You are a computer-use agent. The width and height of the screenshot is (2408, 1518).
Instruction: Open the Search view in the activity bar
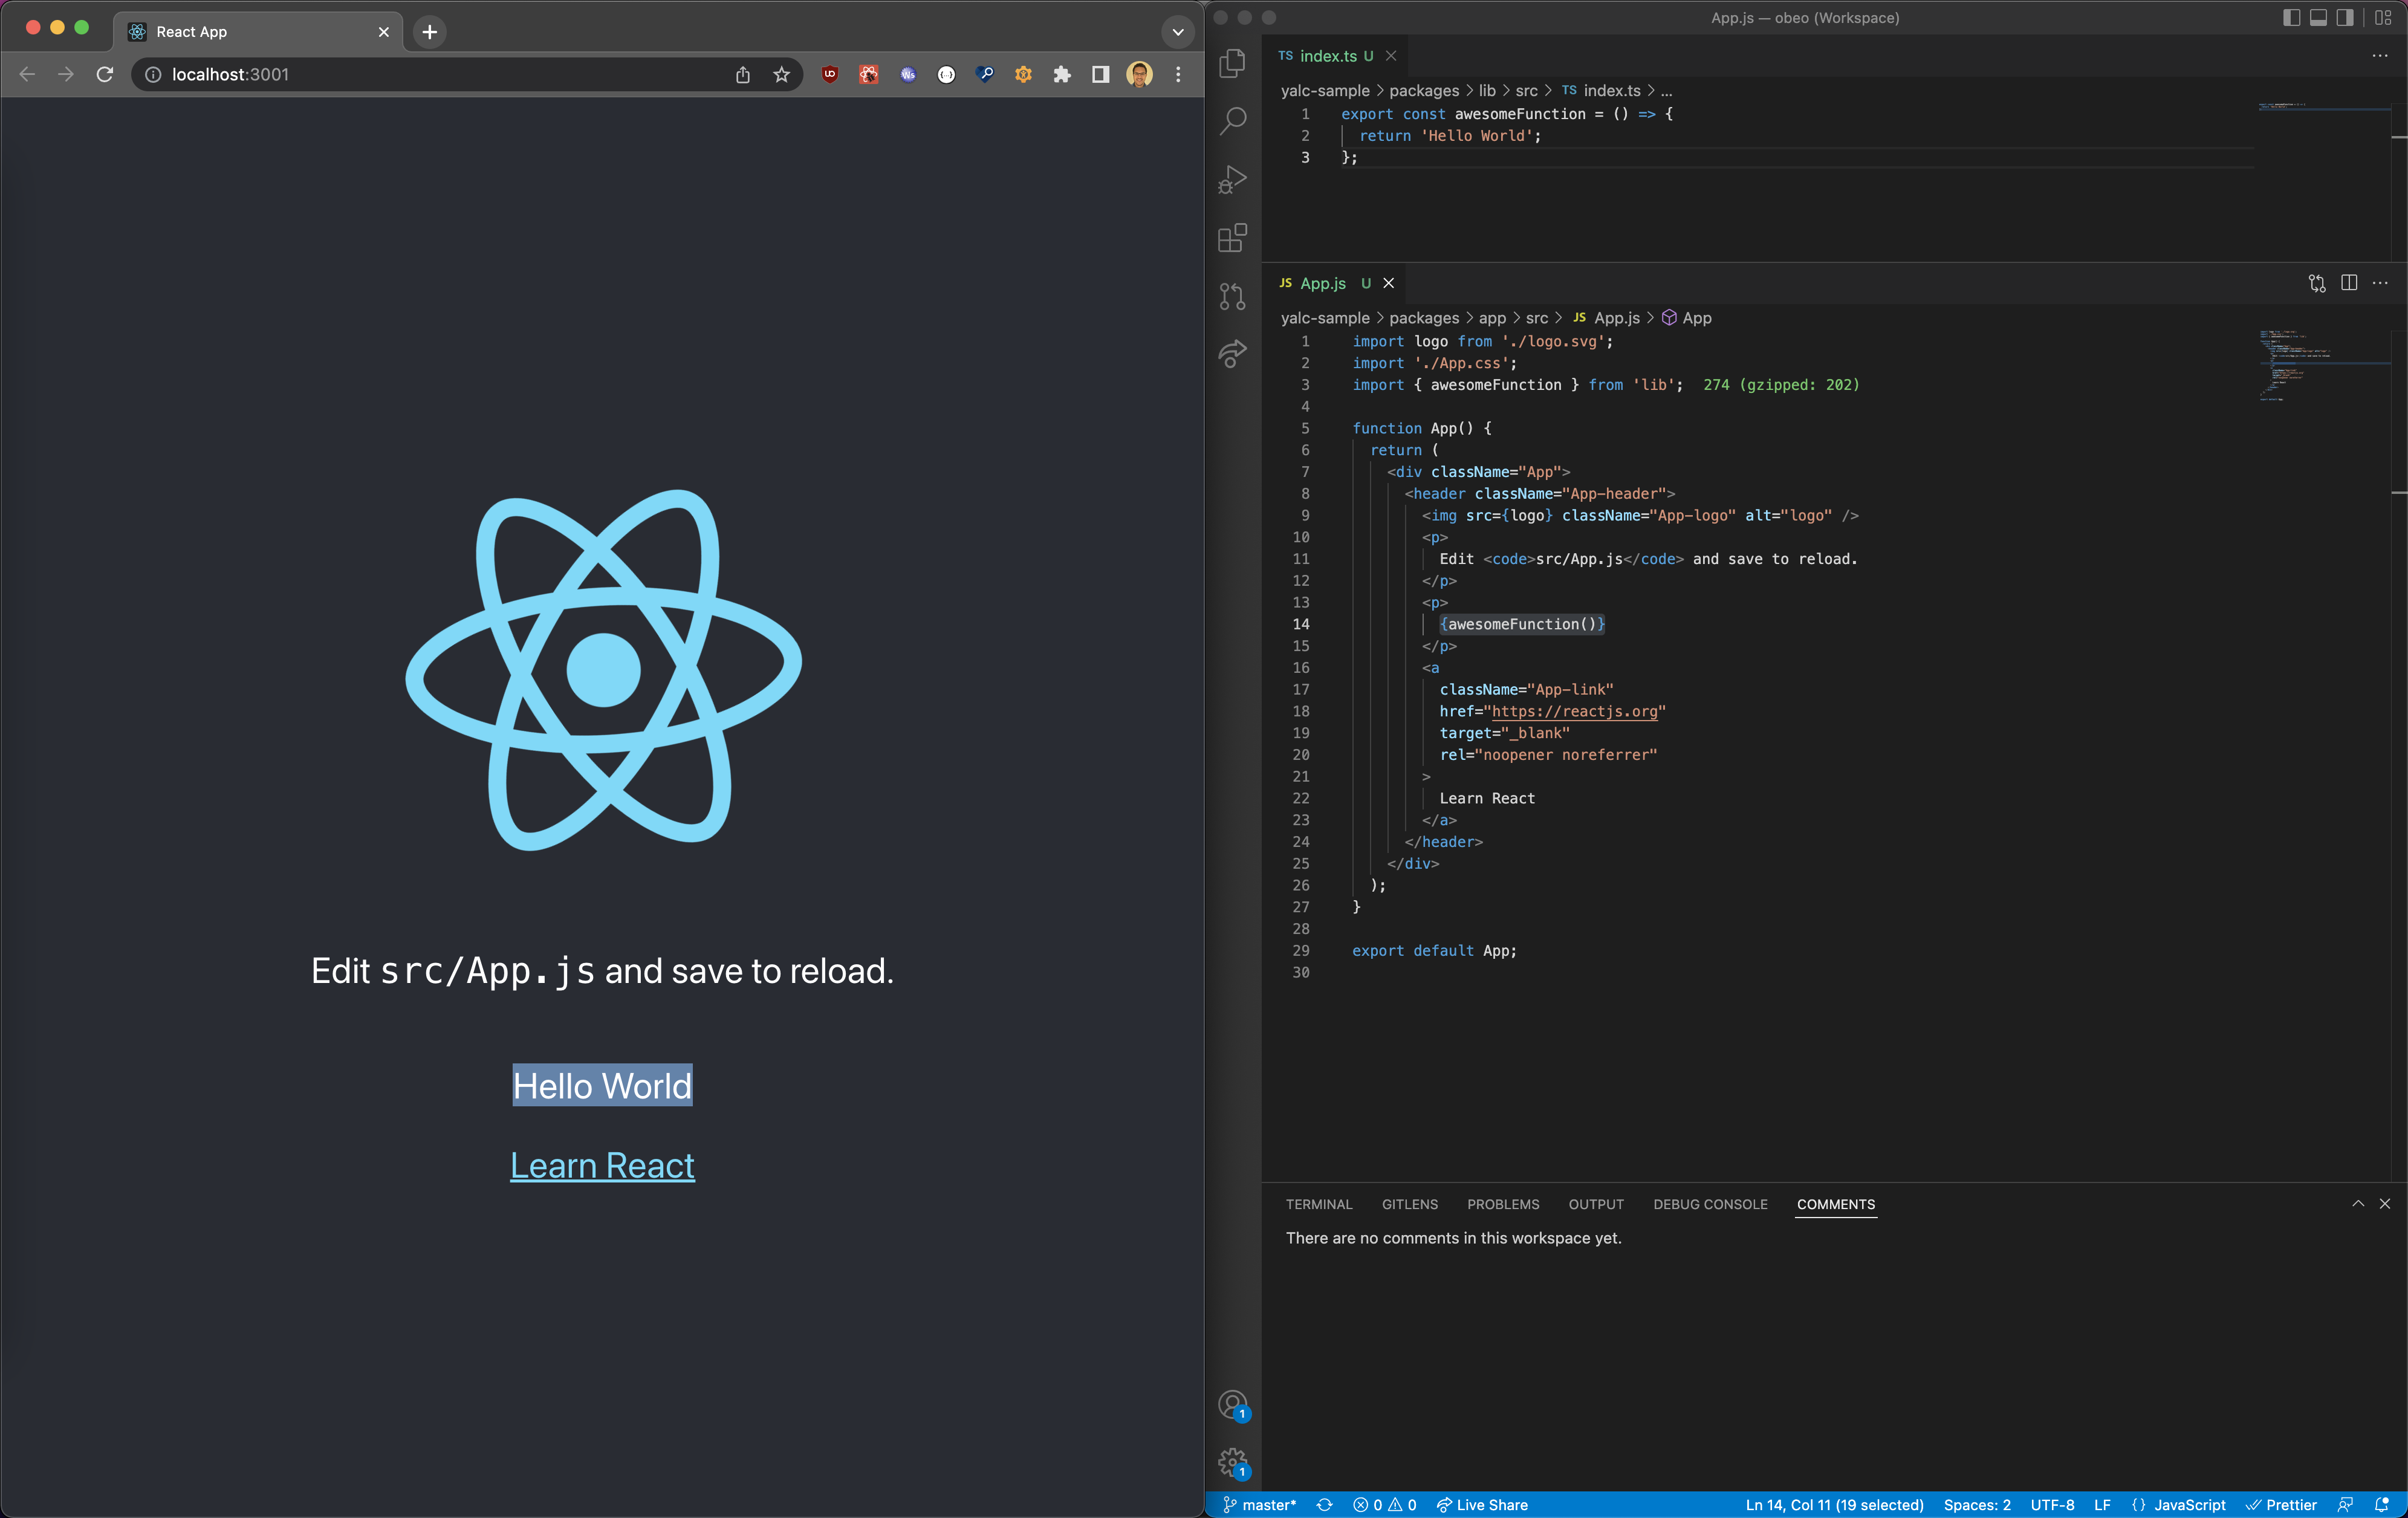1232,120
